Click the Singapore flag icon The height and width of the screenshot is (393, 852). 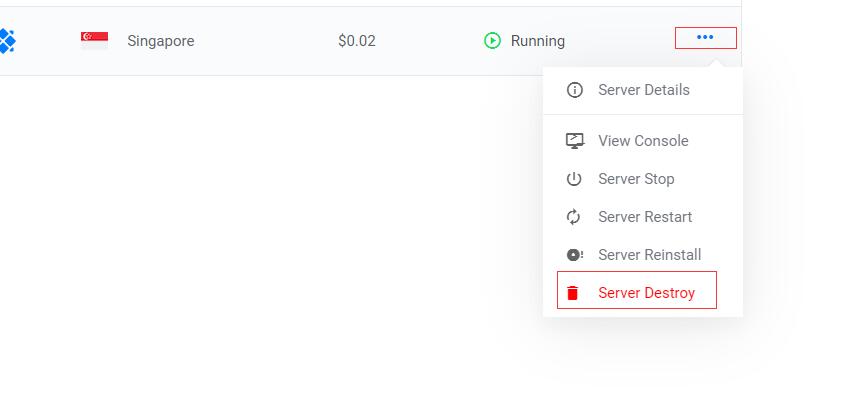tap(95, 41)
